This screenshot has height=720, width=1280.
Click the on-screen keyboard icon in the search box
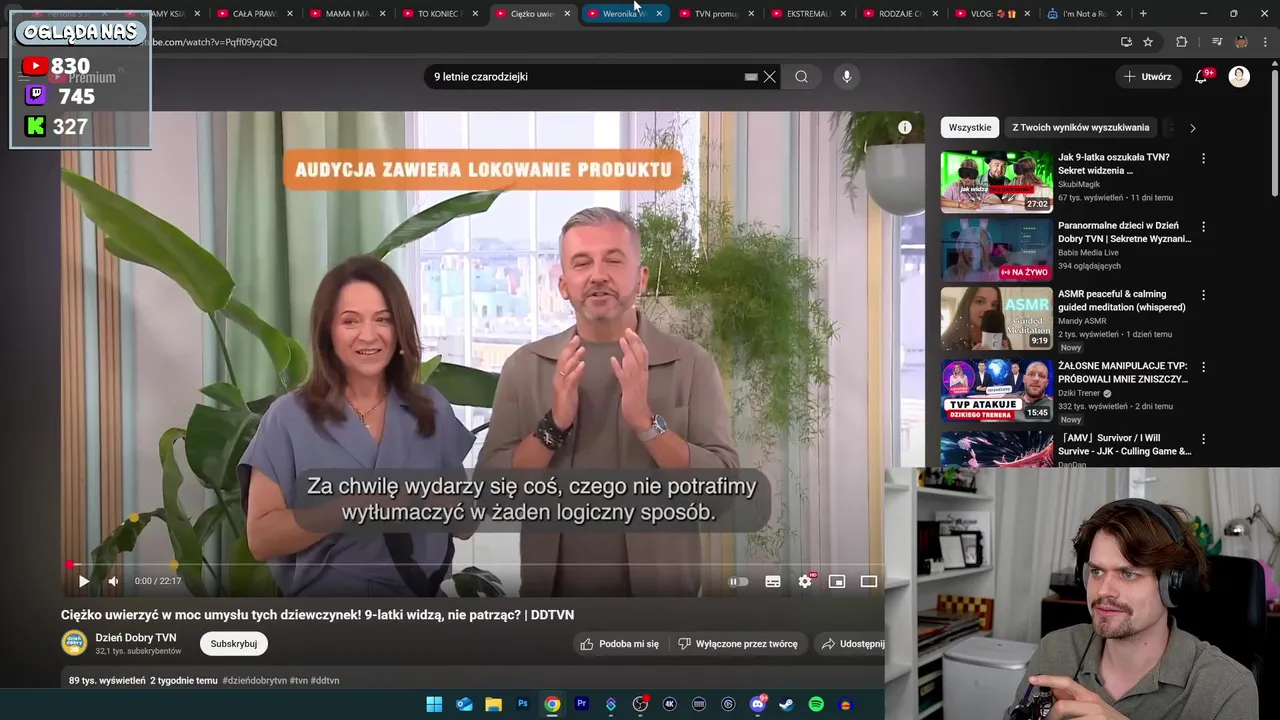coord(751,77)
